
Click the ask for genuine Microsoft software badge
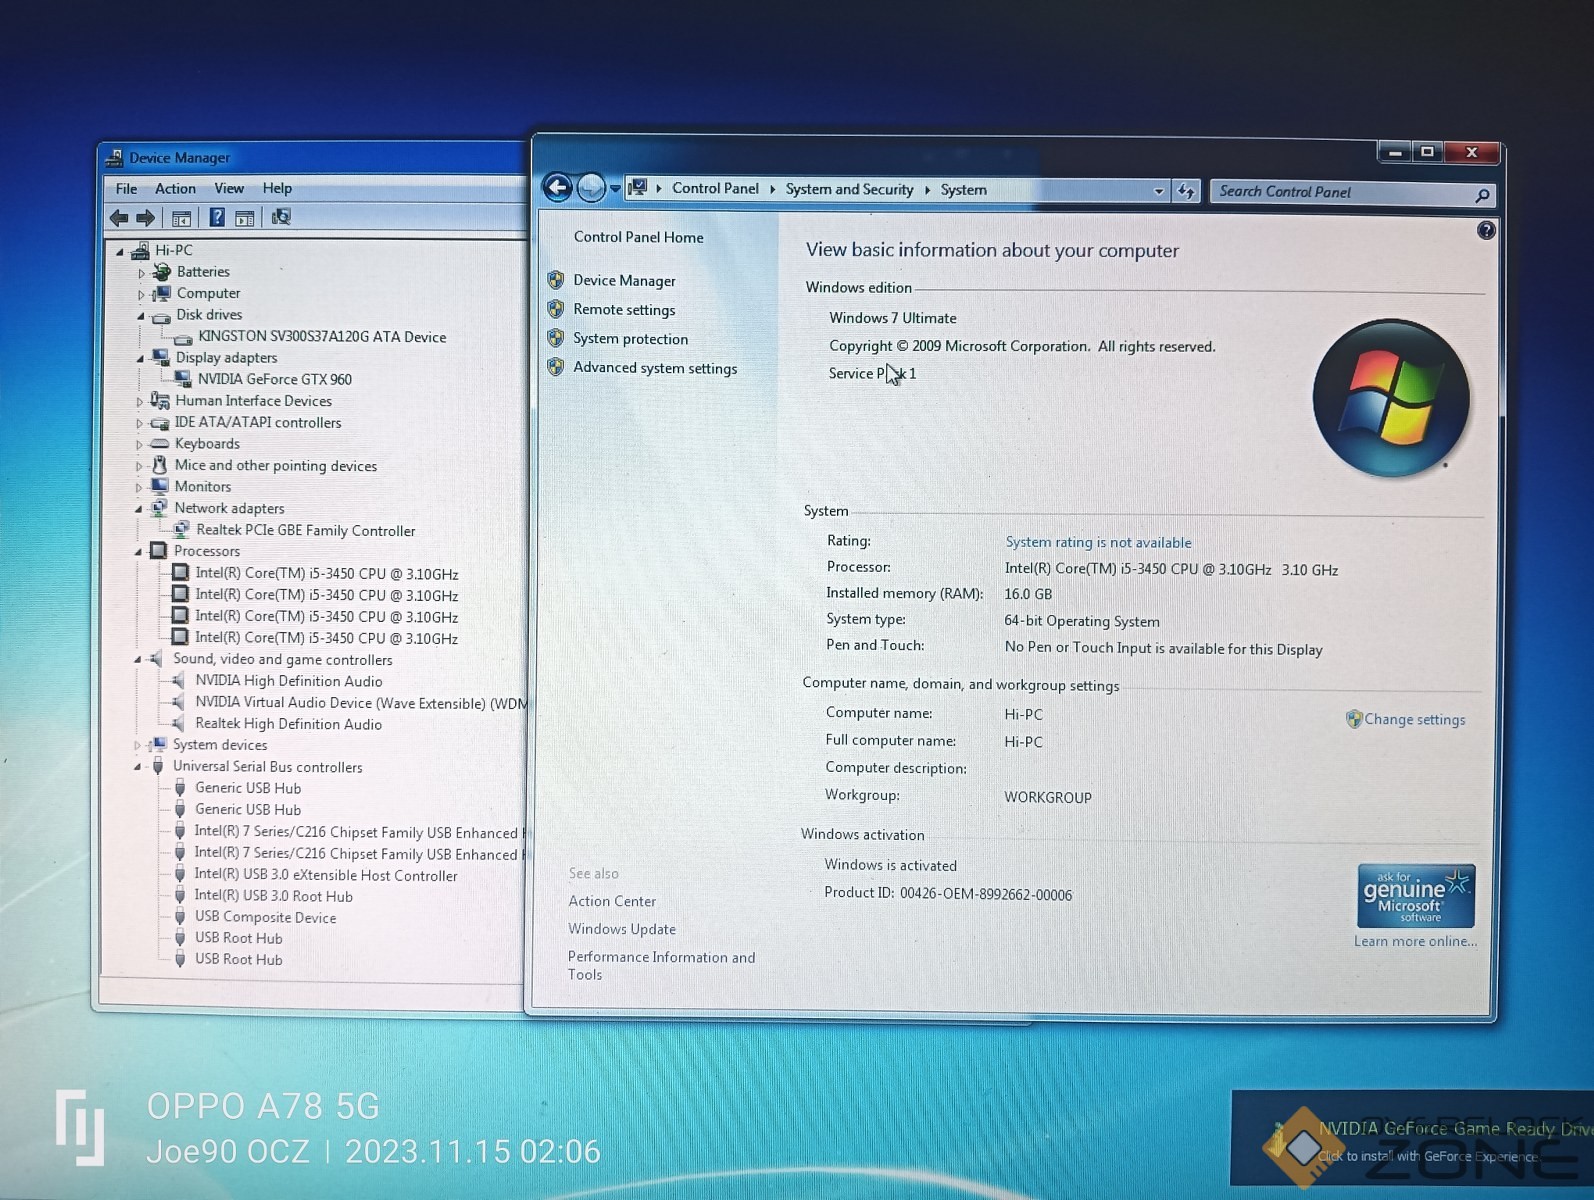1416,896
